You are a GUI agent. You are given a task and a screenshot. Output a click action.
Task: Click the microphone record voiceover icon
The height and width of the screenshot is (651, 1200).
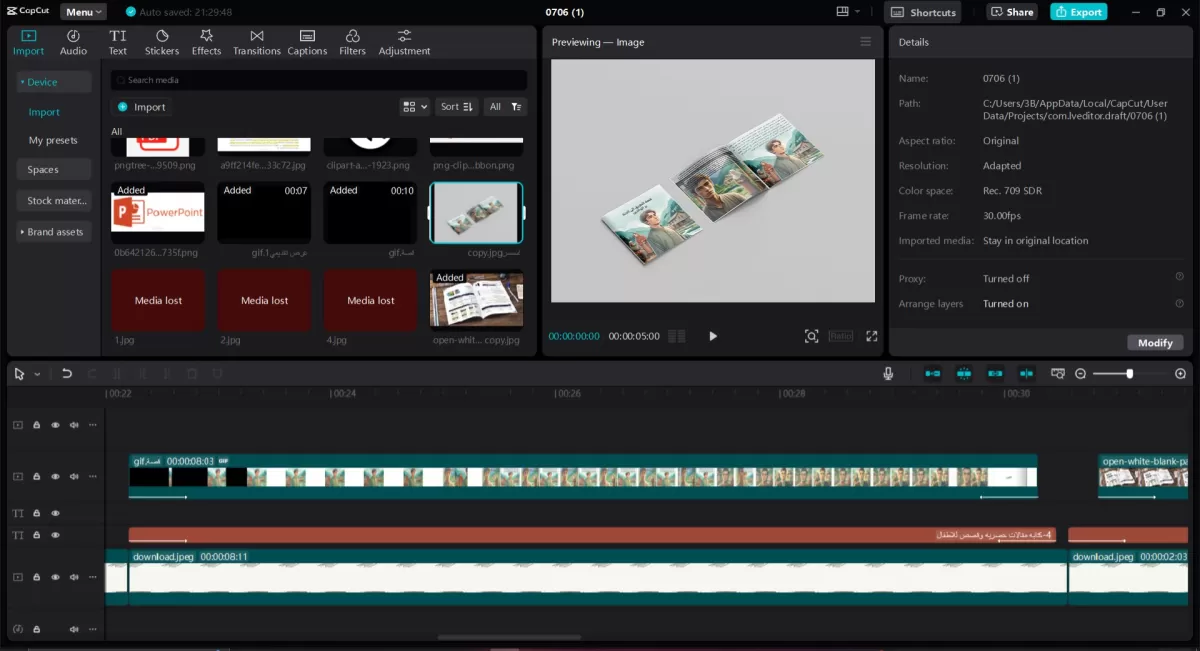tap(888, 373)
